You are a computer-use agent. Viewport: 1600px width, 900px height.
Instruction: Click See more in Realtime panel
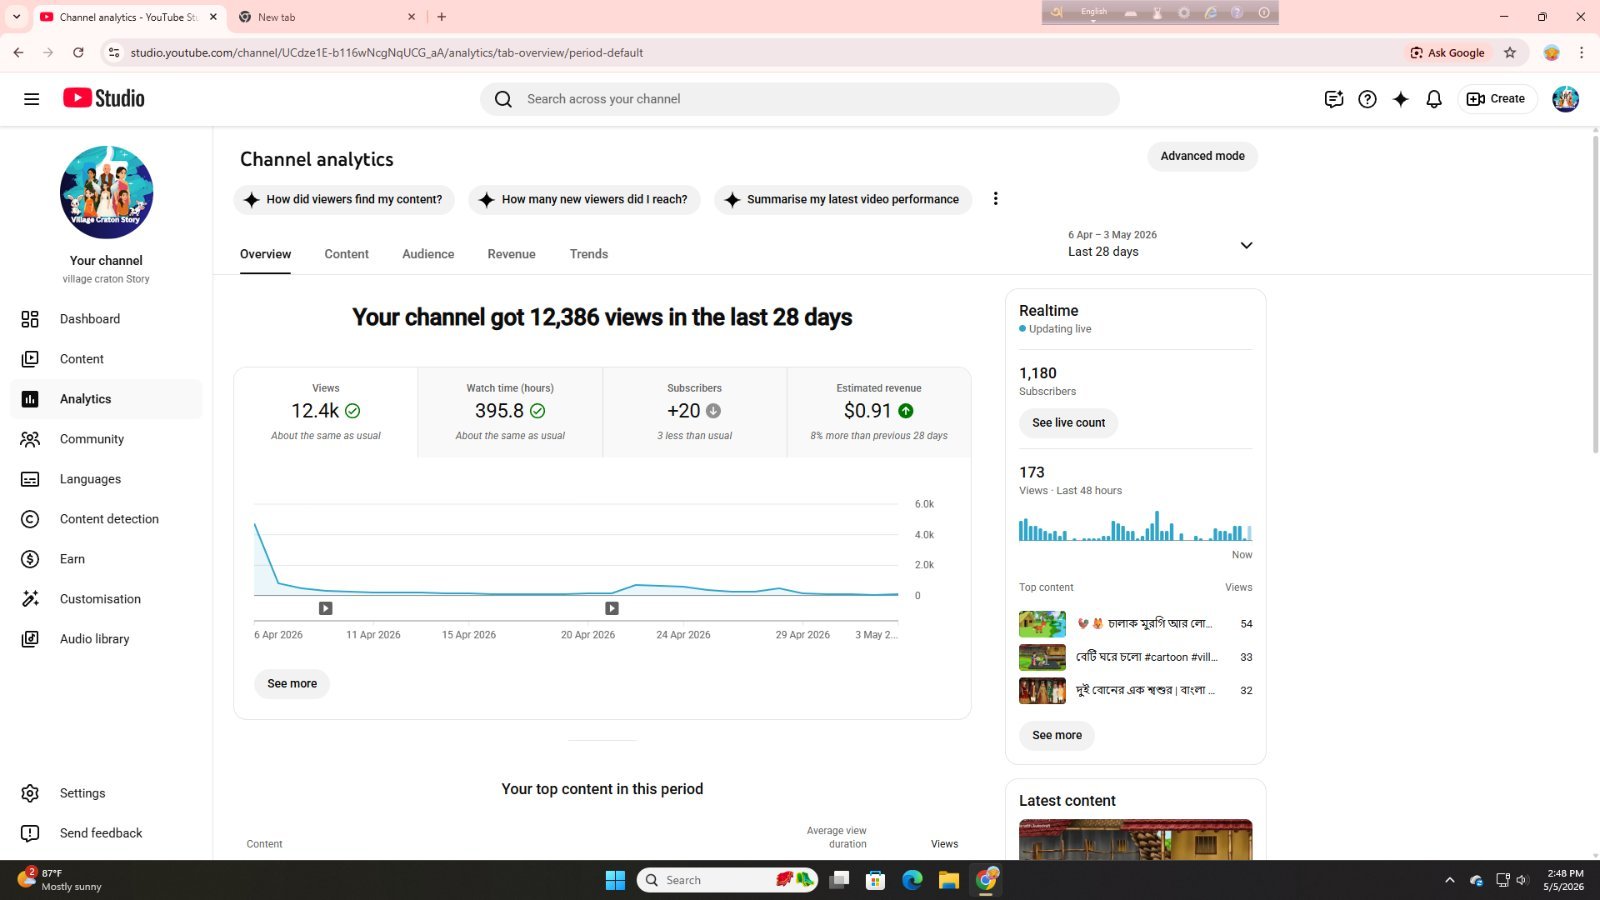[x=1057, y=735]
